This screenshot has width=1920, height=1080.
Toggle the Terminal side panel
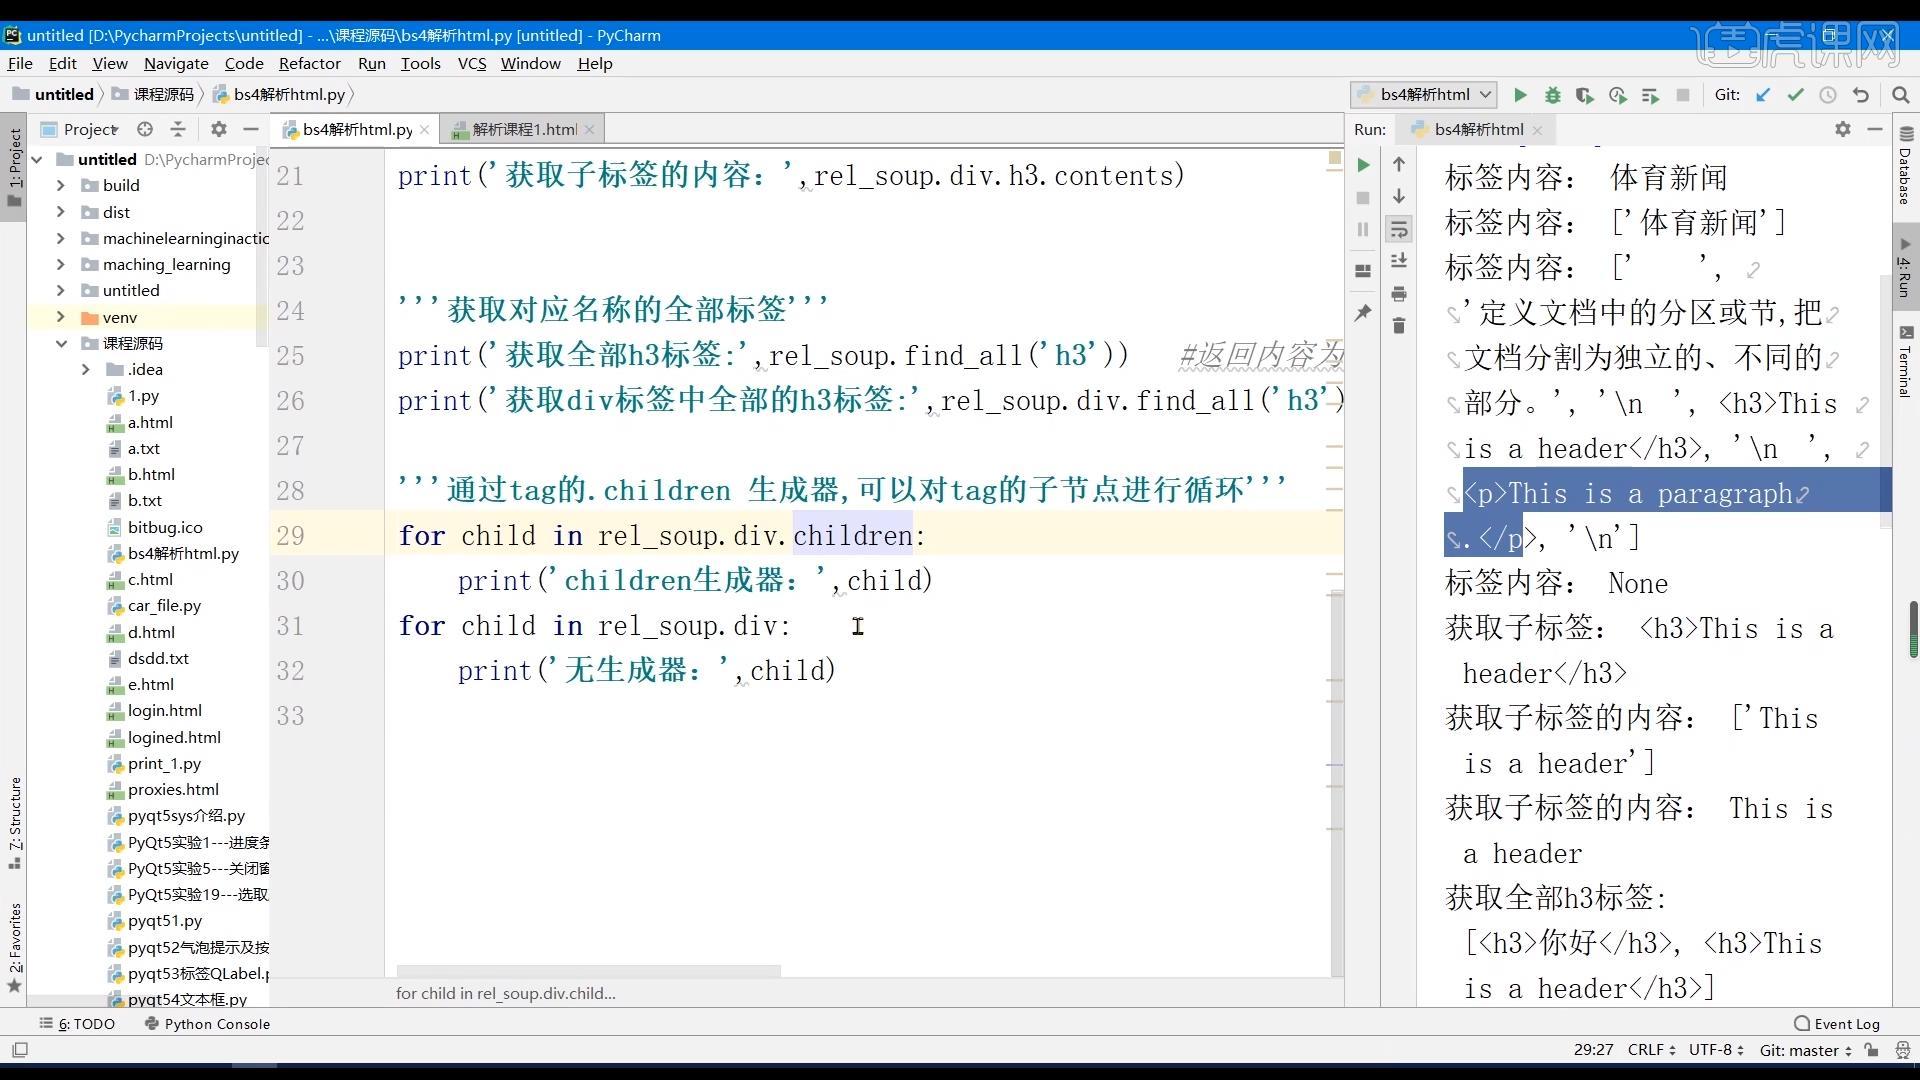click(1905, 362)
